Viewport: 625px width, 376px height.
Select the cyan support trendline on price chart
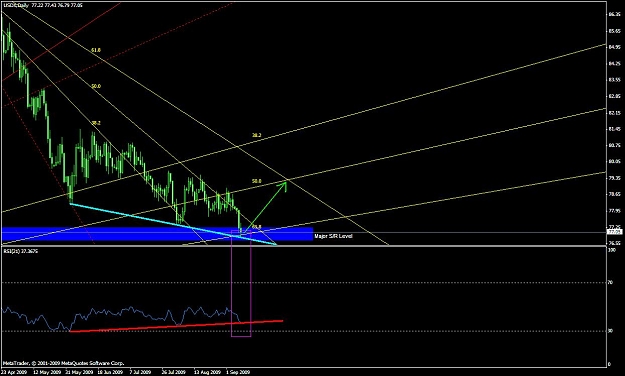(173, 224)
